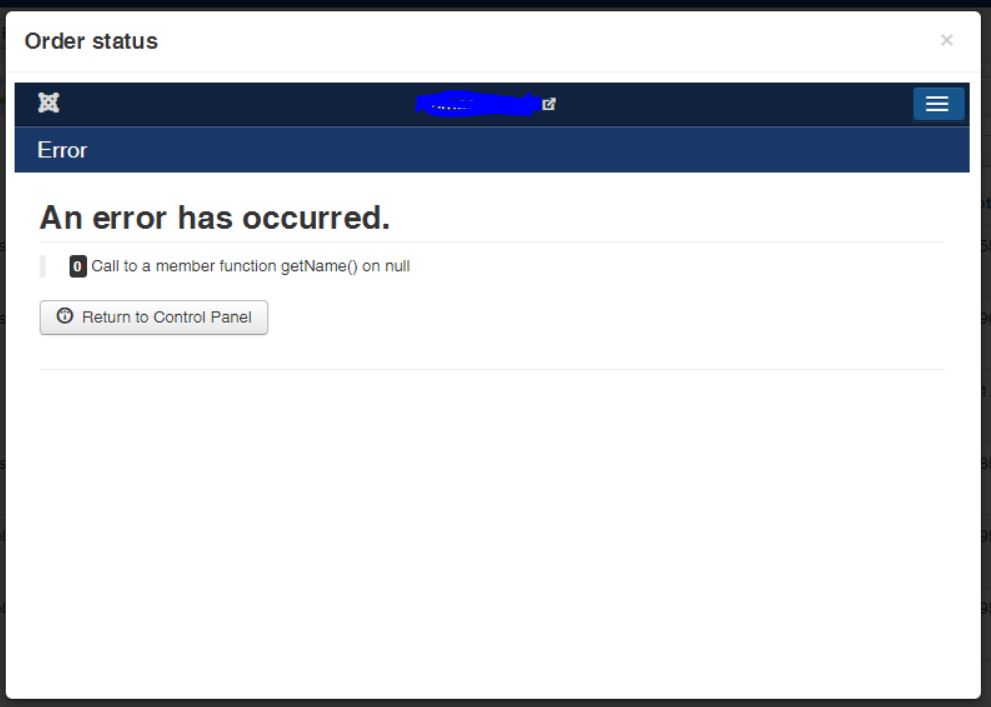Click the horizontal divider under Return button
This screenshot has height=707, width=991.
click(x=492, y=370)
